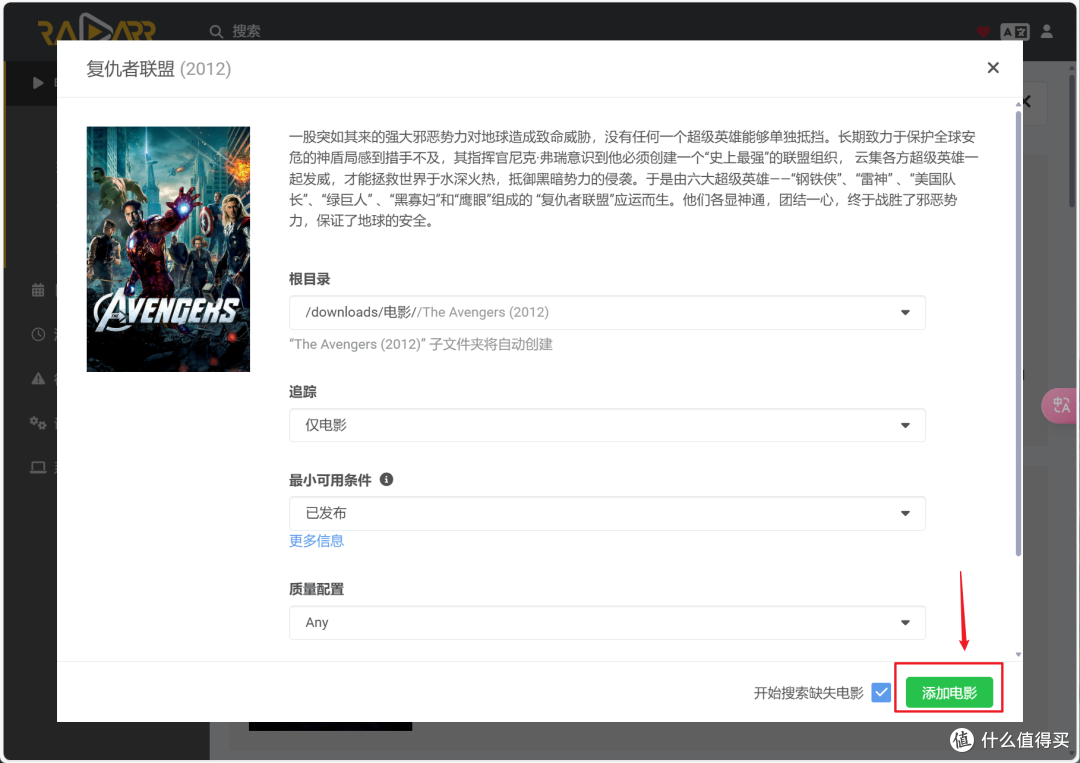
Task: Toggle the 开始搜索缺失电影 checkbox
Action: coord(880,692)
